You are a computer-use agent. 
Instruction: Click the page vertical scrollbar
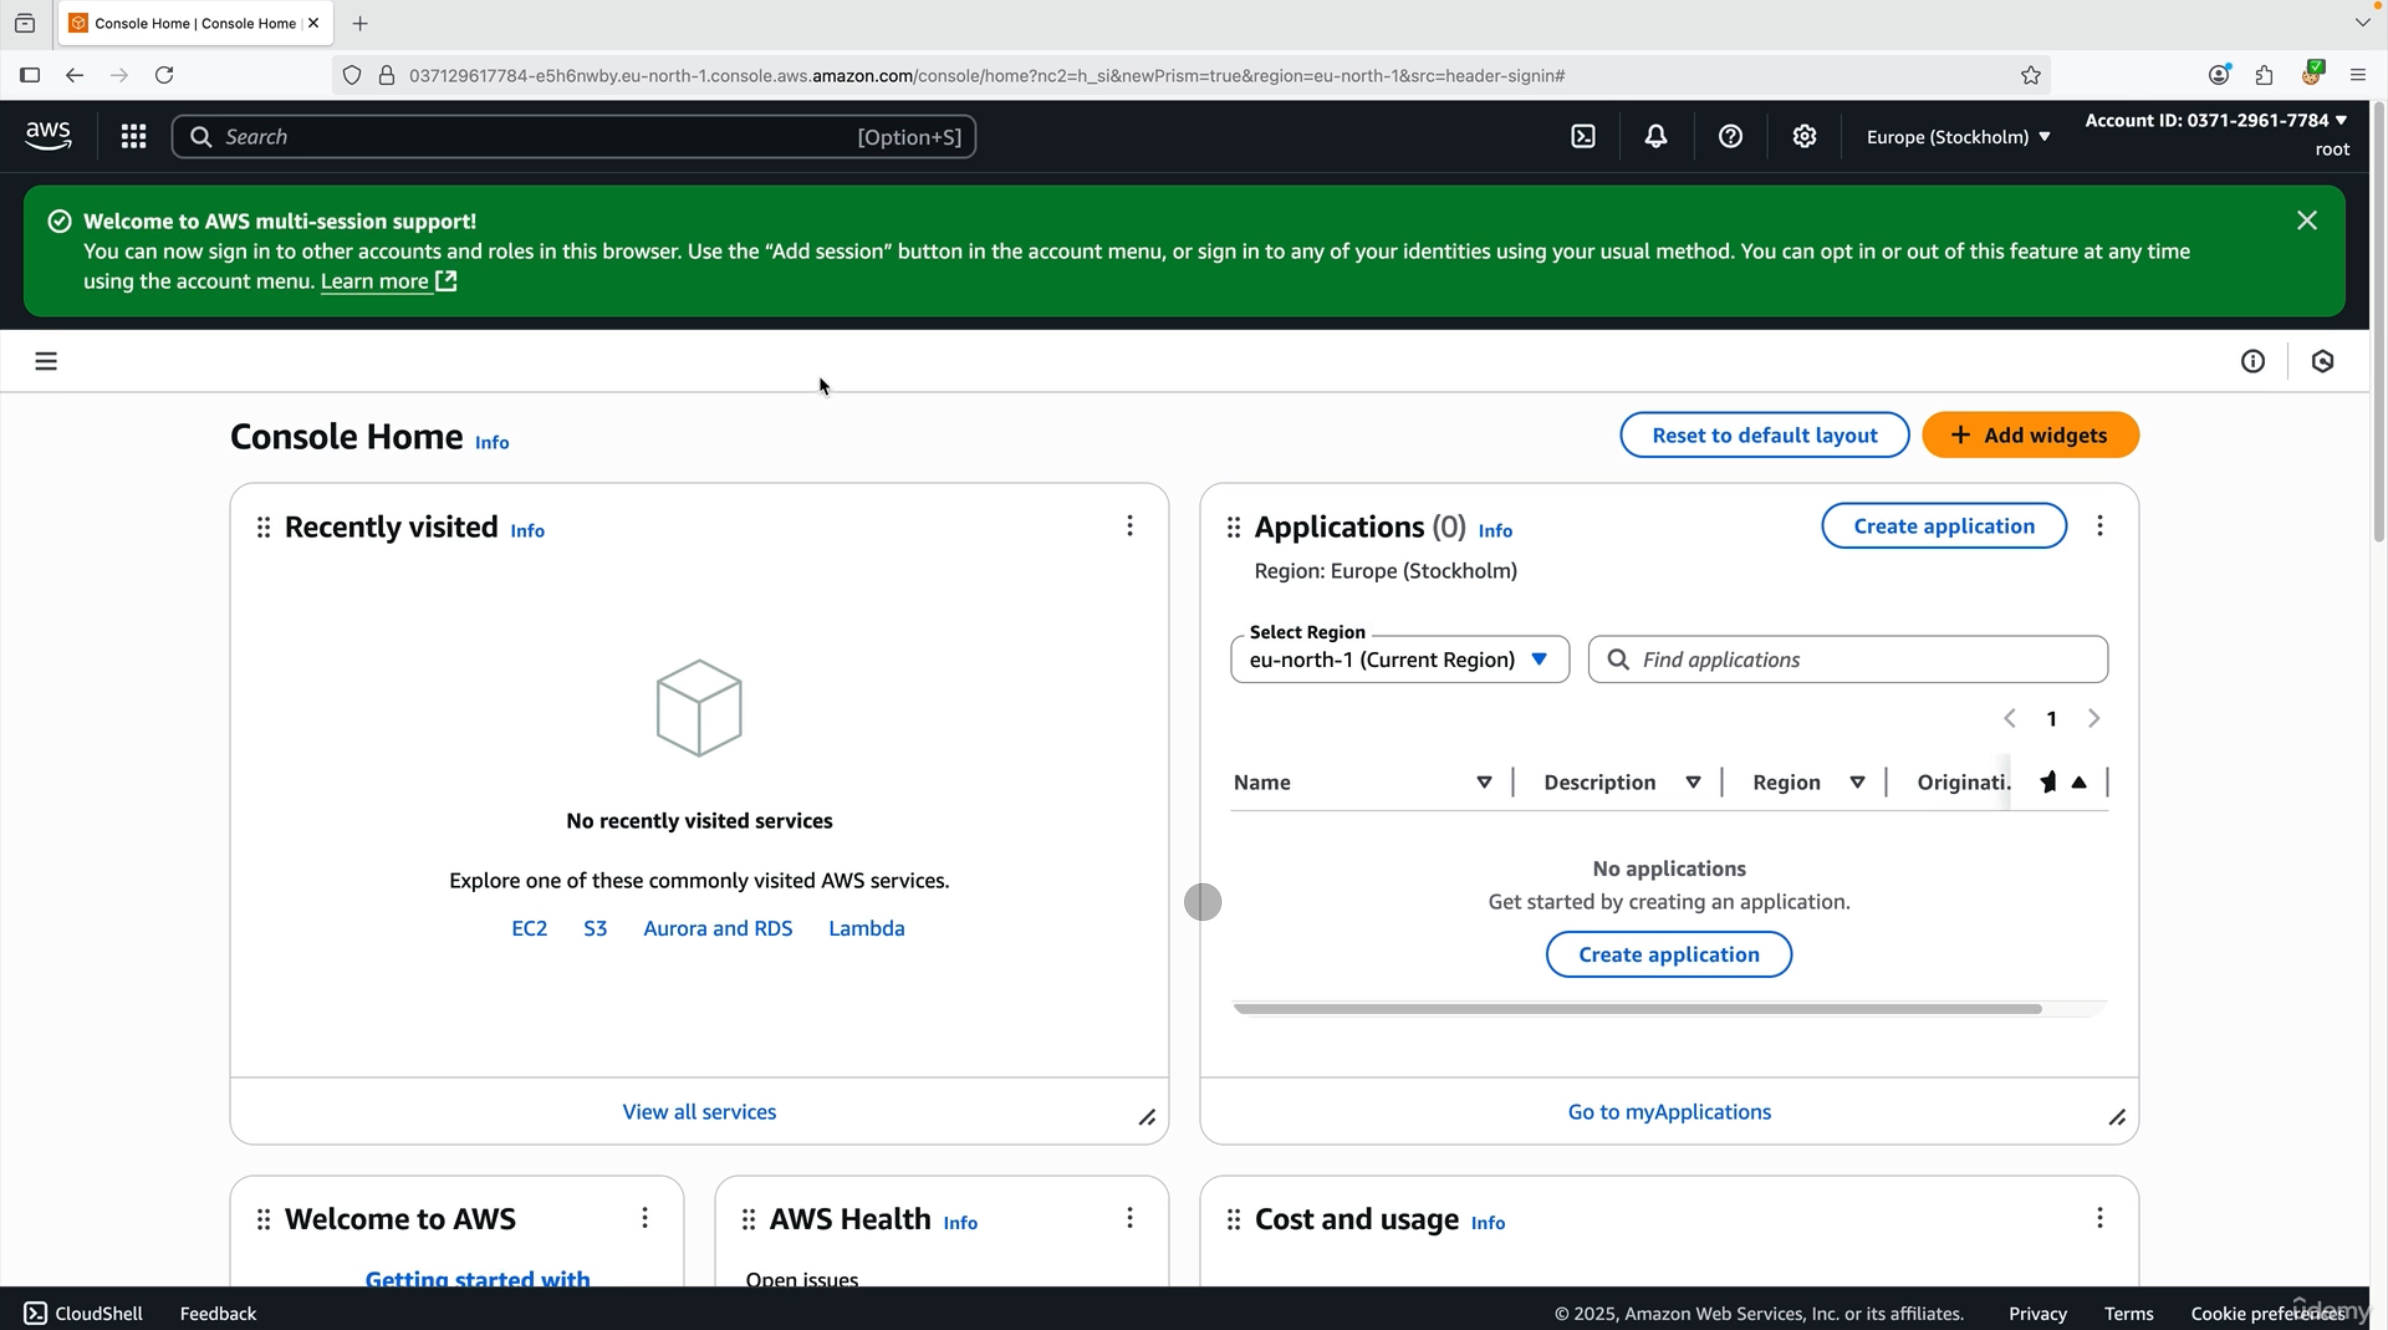(x=2378, y=322)
